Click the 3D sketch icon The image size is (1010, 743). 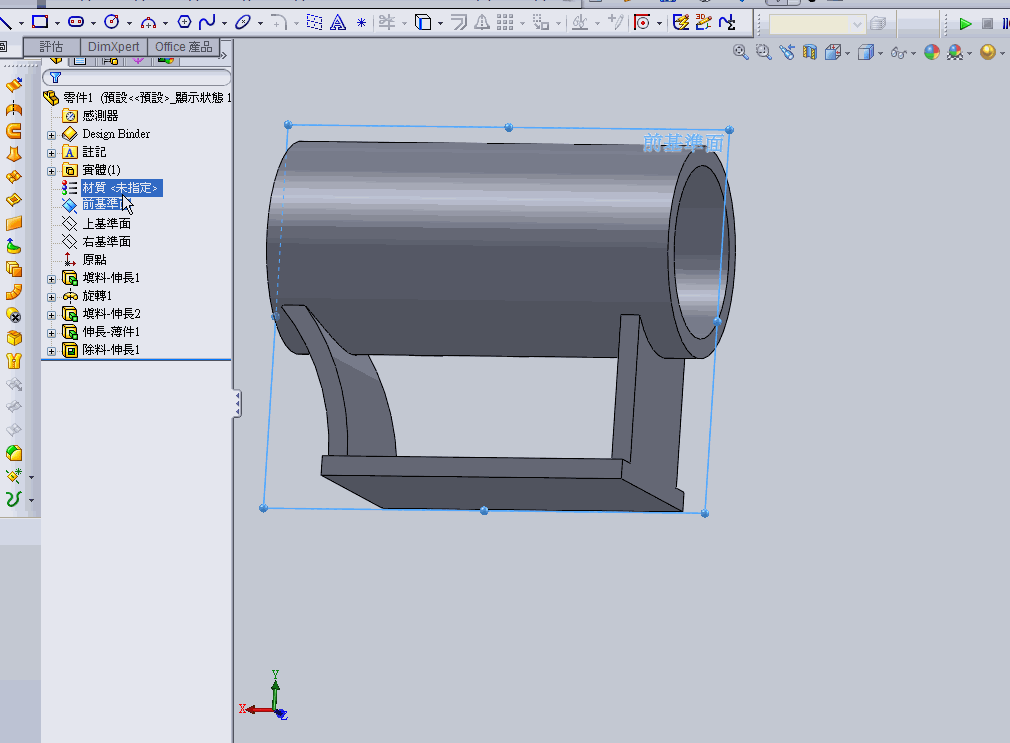(x=704, y=23)
